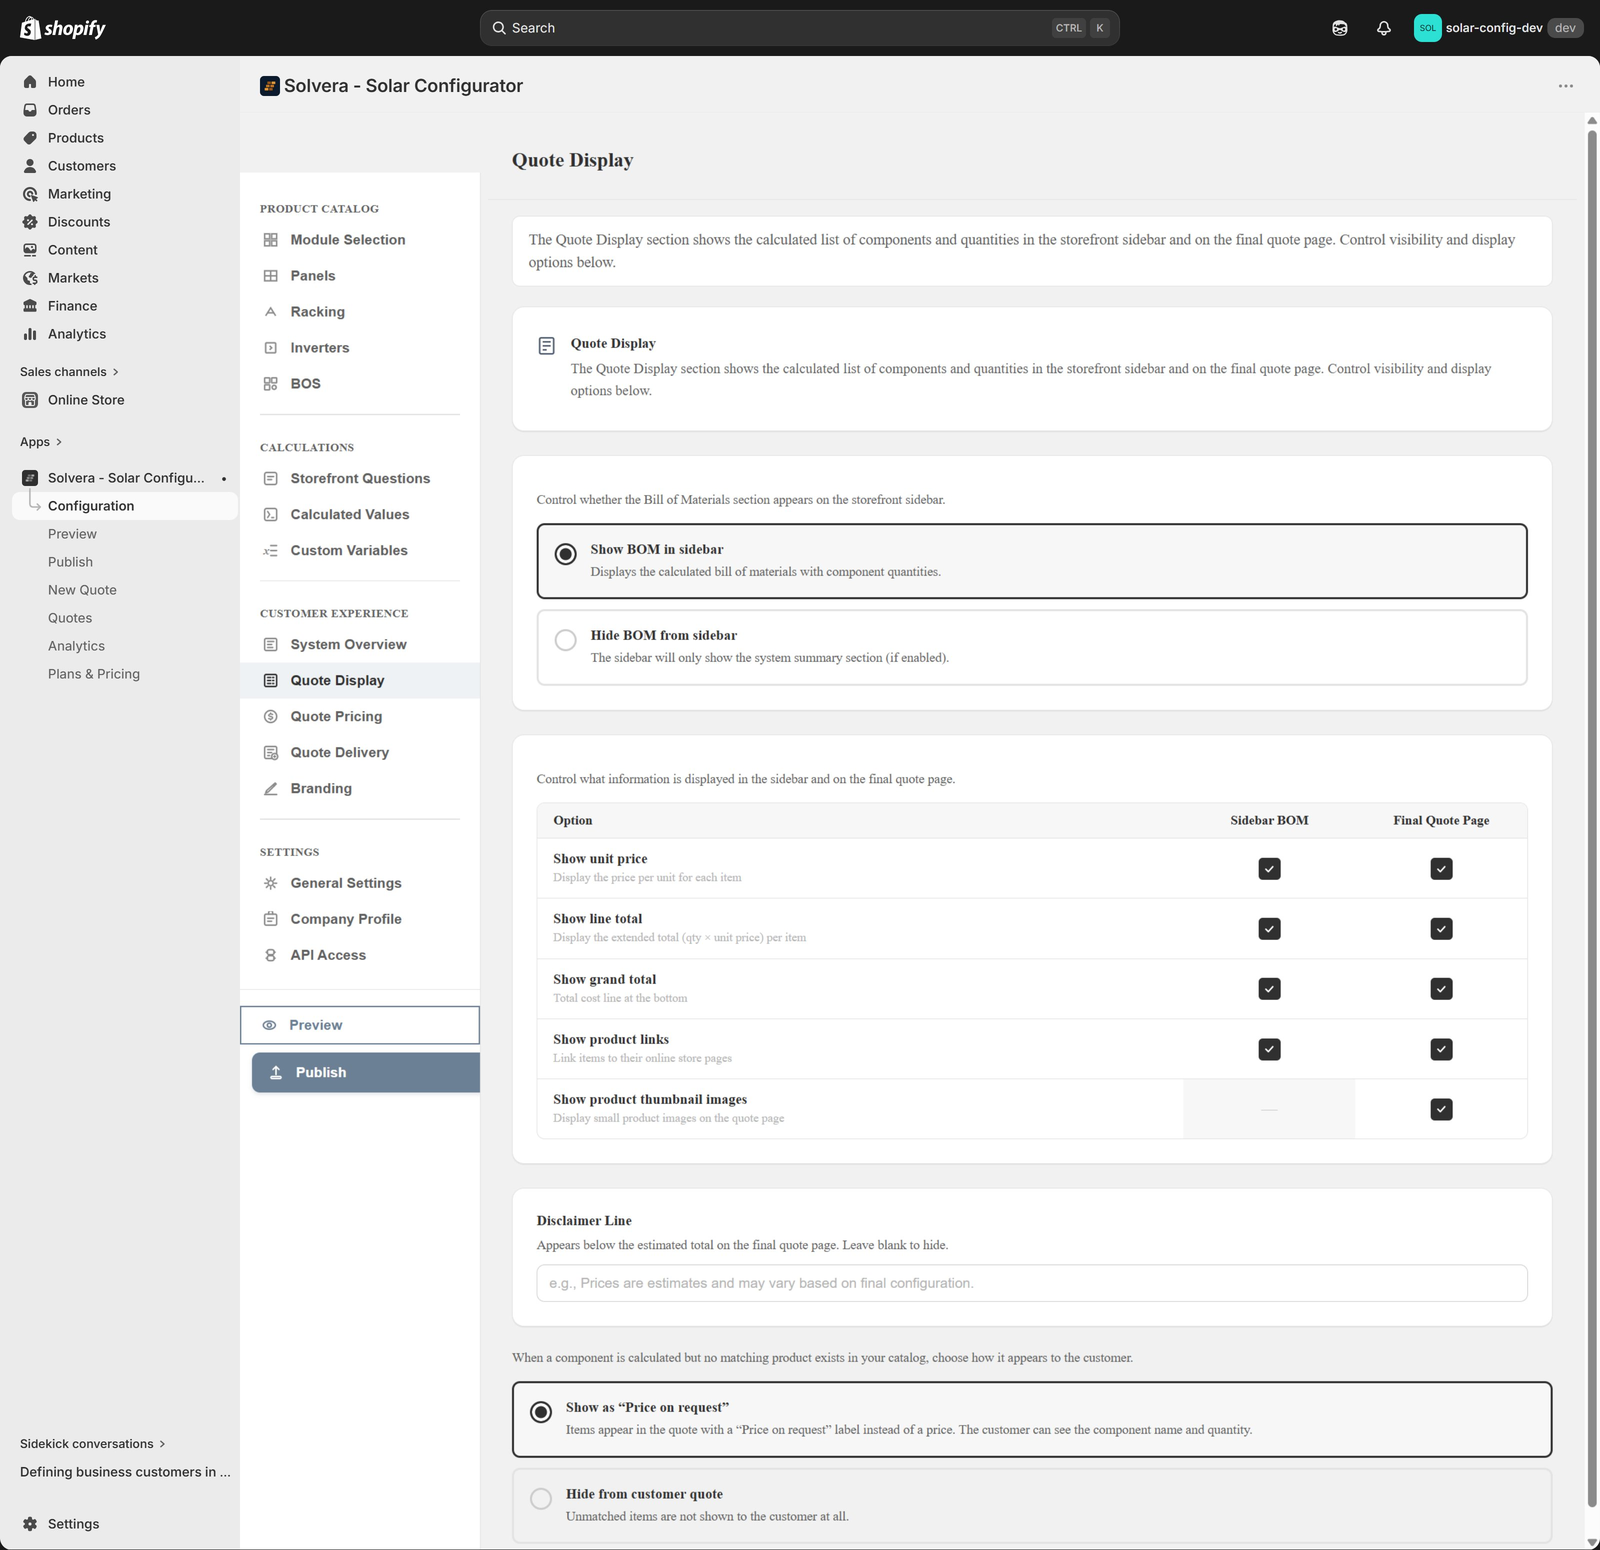Uncheck Show product links for Sidebar BOM
1600x1550 pixels.
1269,1049
